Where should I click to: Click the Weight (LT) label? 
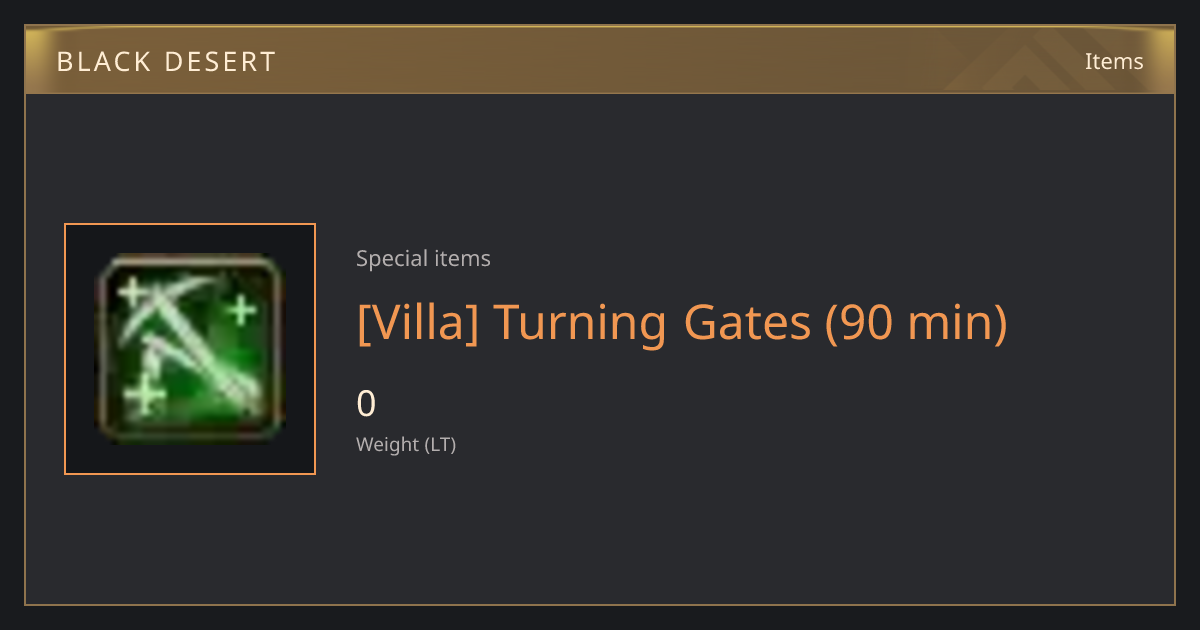pos(406,444)
